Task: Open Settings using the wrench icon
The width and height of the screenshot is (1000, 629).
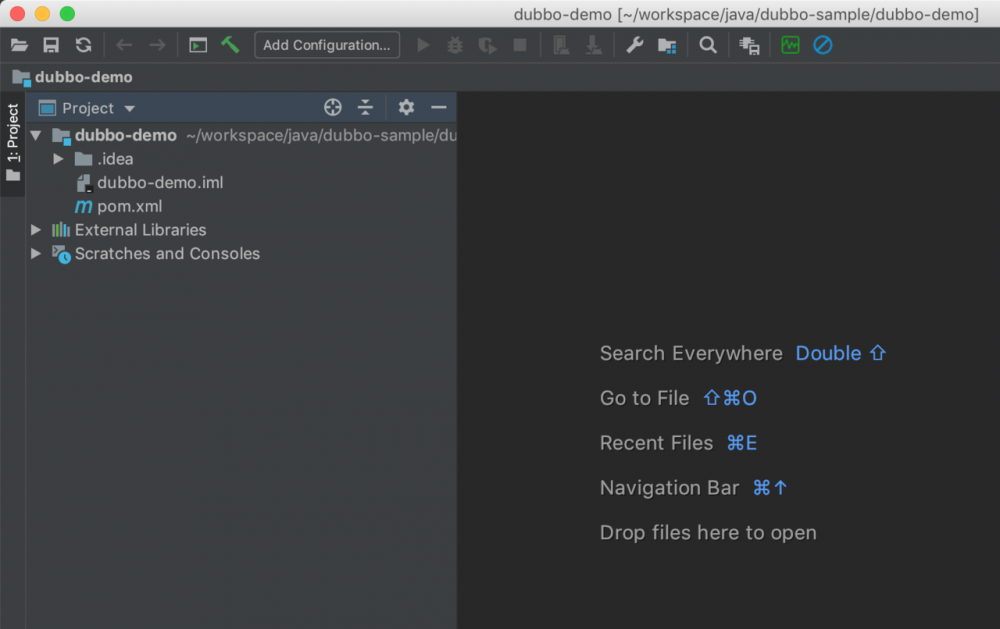Action: pyautogui.click(x=634, y=44)
